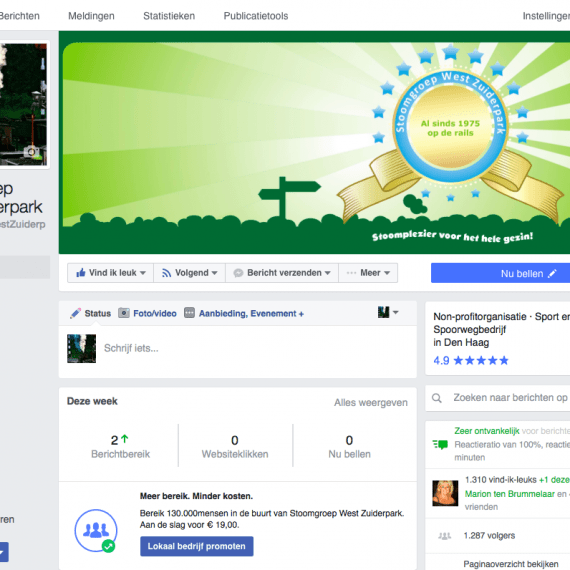
Task: Open the Publicatietools tab
Action: pyautogui.click(x=256, y=16)
